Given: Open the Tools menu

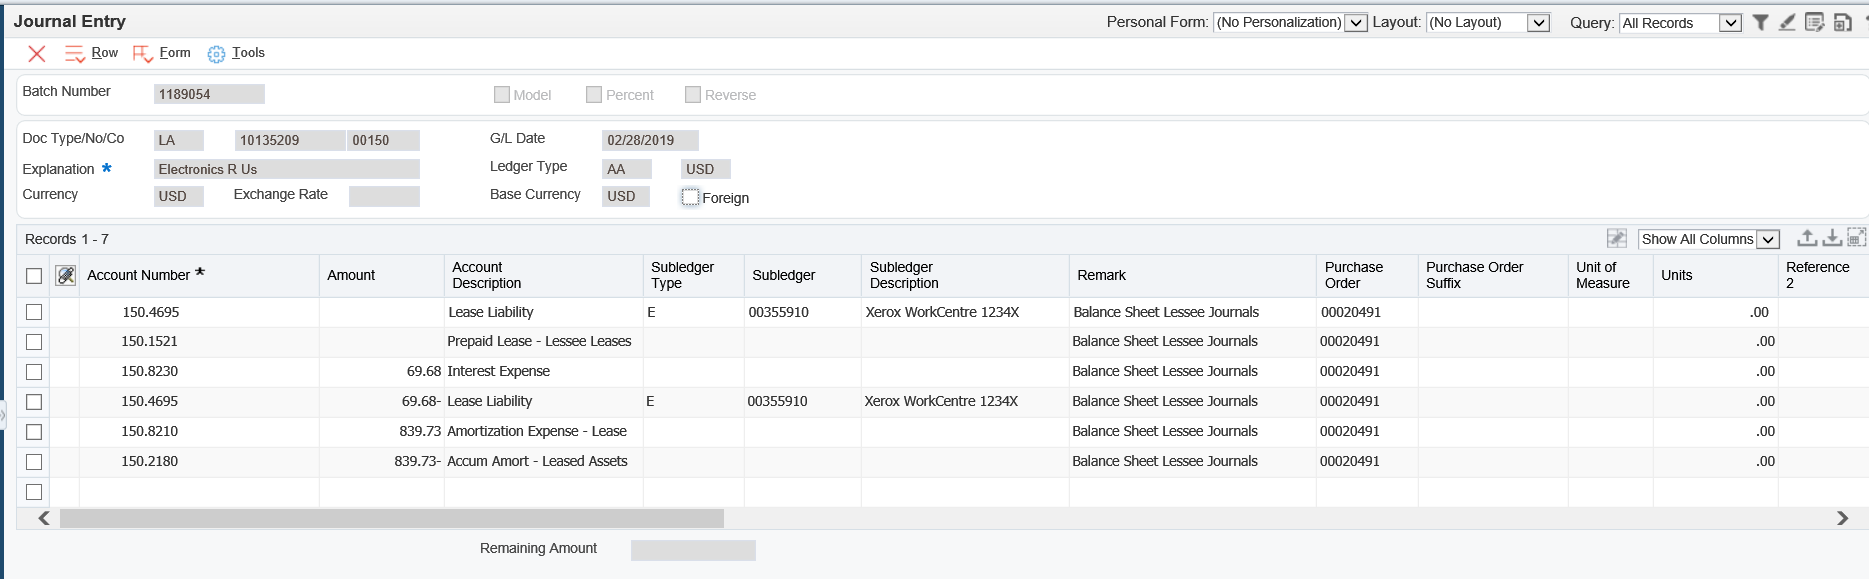Looking at the screenshot, I should (x=248, y=53).
